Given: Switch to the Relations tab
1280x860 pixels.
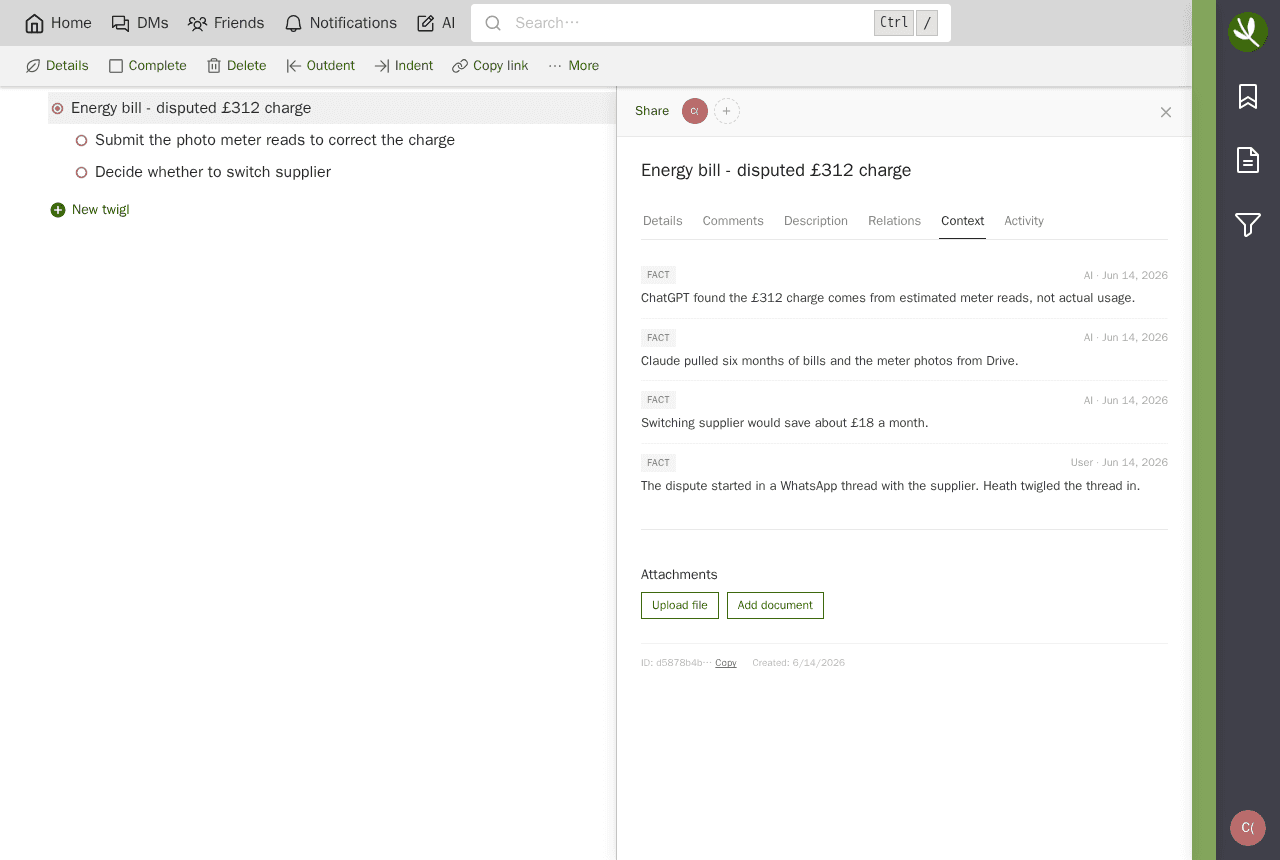Looking at the screenshot, I should [894, 221].
